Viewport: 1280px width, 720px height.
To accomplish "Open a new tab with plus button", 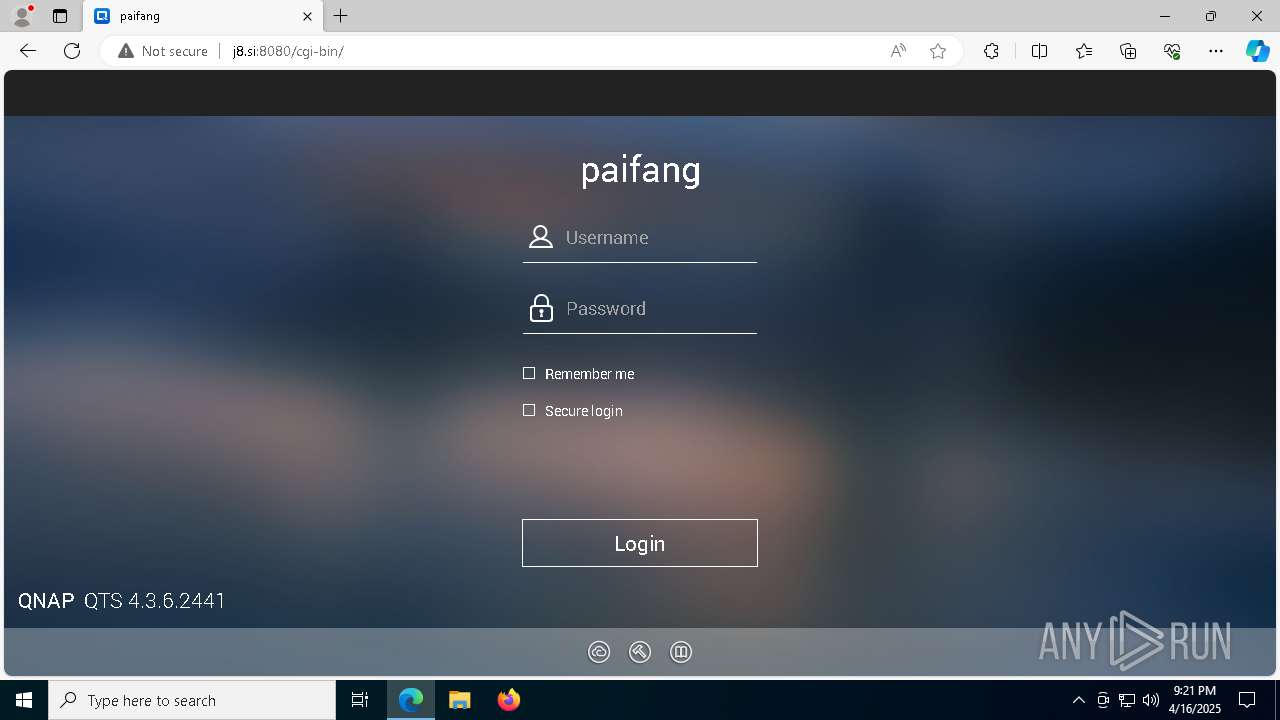I will point(341,16).
